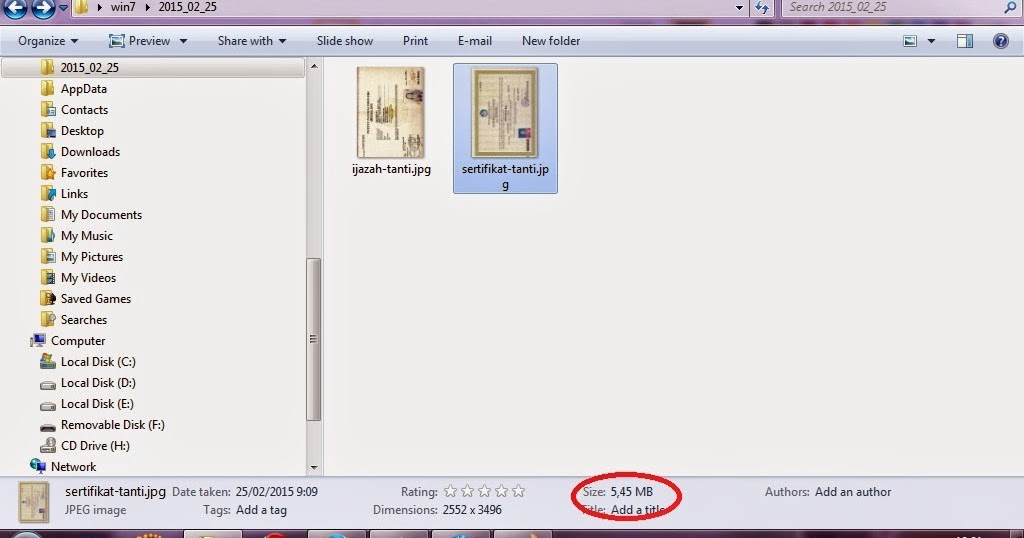Click the Local Disk (E:) drive icon
The height and width of the screenshot is (538, 1024).
coord(48,404)
